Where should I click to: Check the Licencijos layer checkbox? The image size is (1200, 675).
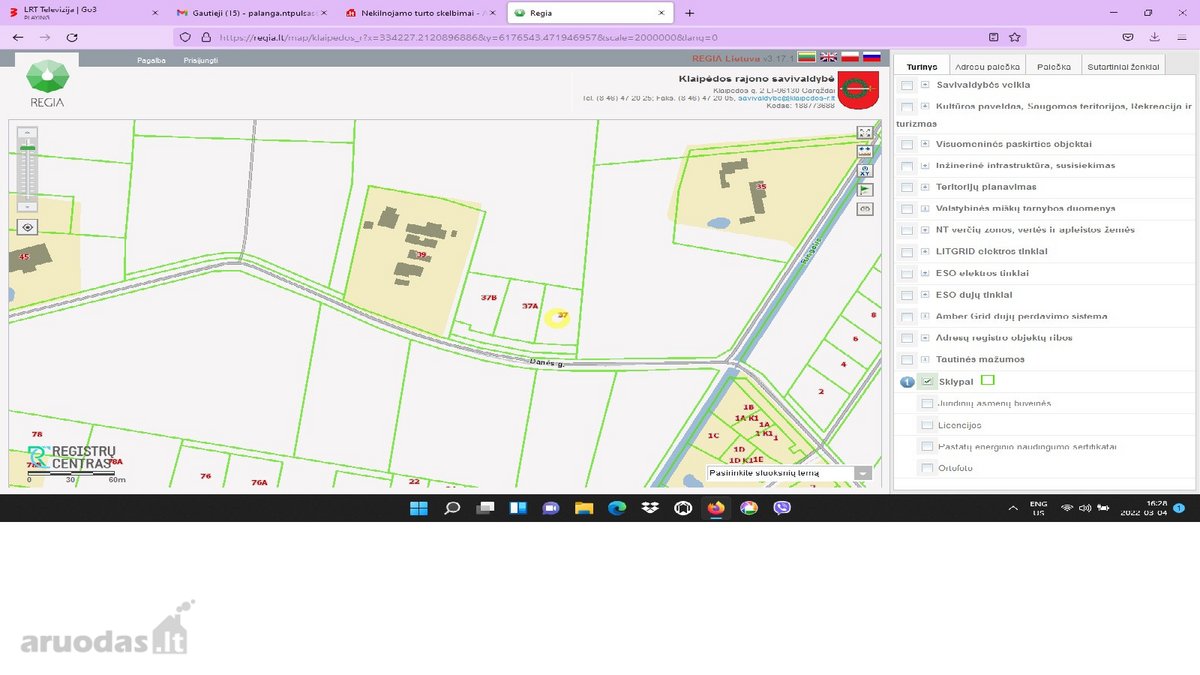(928, 425)
